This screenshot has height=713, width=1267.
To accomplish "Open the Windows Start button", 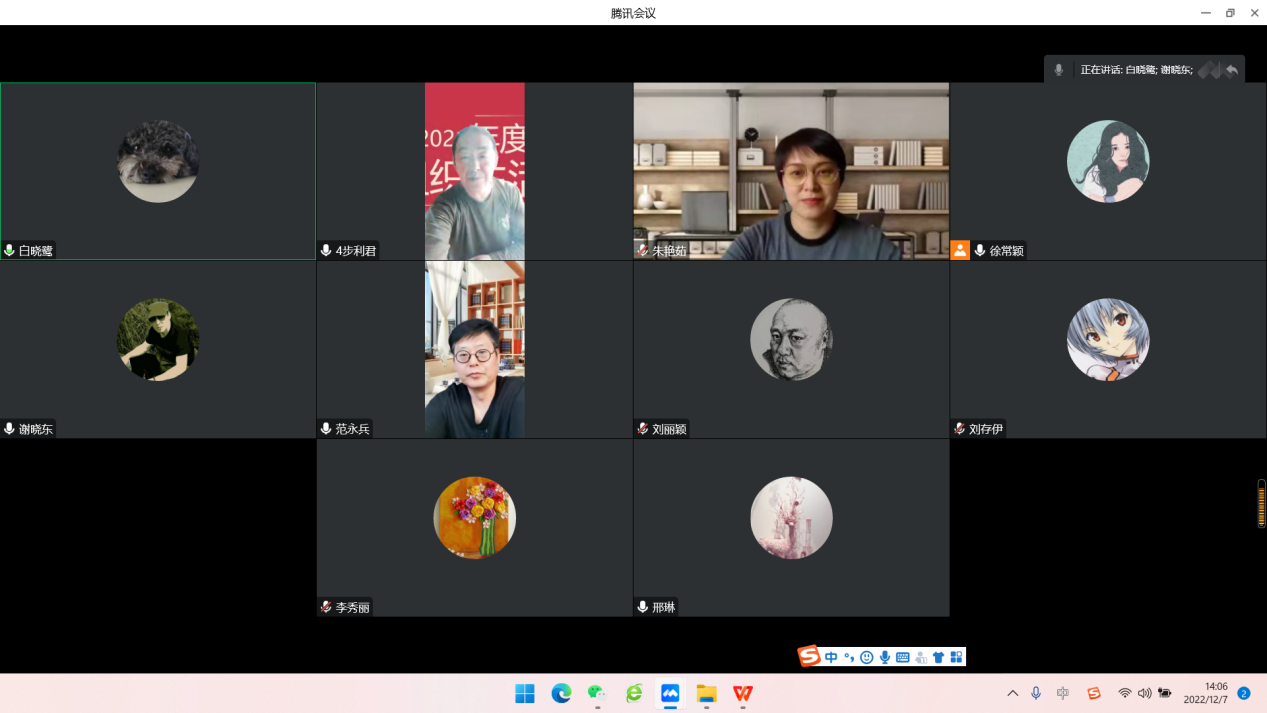I will coord(525,693).
